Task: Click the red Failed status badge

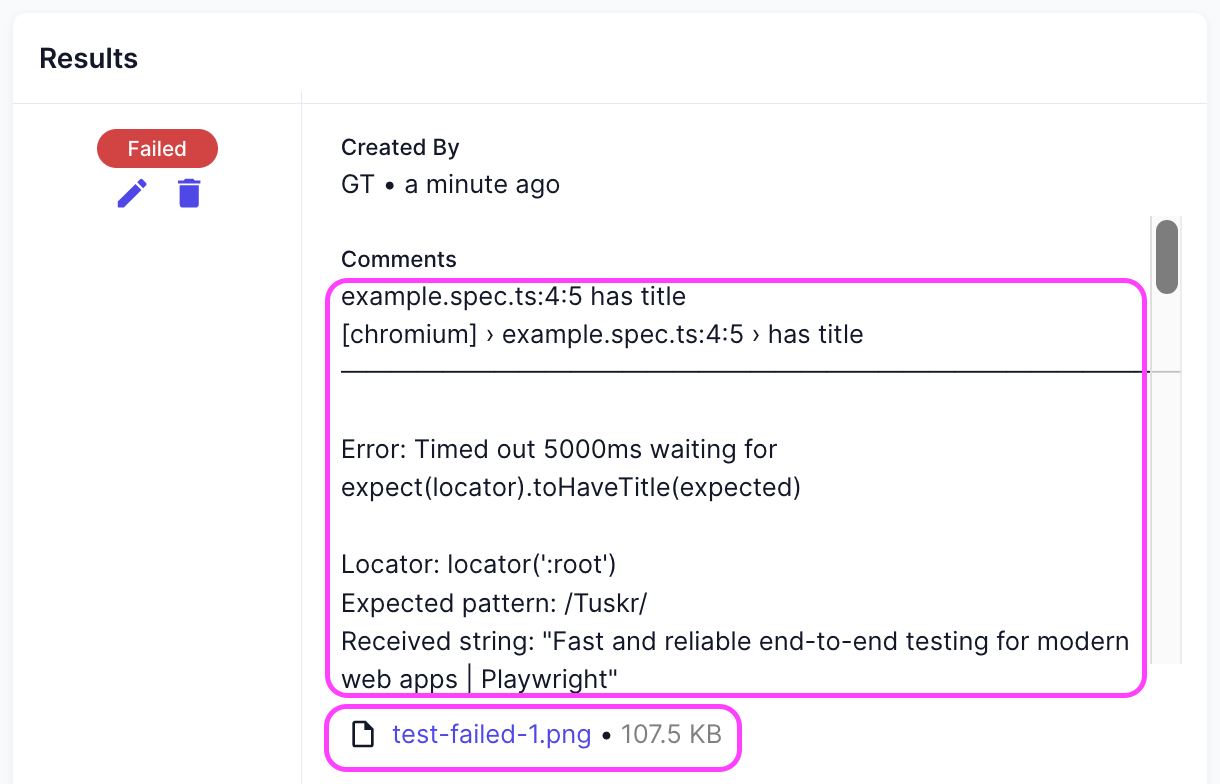Action: pyautogui.click(x=157, y=149)
